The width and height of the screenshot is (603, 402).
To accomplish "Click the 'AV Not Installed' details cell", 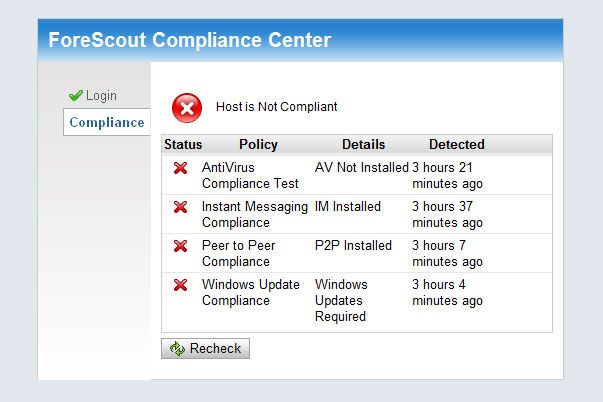I will coord(361,168).
